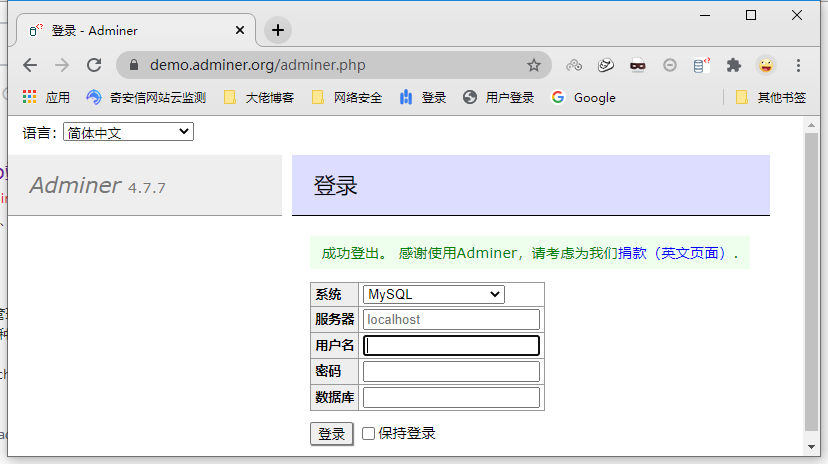This screenshot has height=464, width=828.
Task: Follow the 捐款（英文页面） link
Action: [x=673, y=253]
